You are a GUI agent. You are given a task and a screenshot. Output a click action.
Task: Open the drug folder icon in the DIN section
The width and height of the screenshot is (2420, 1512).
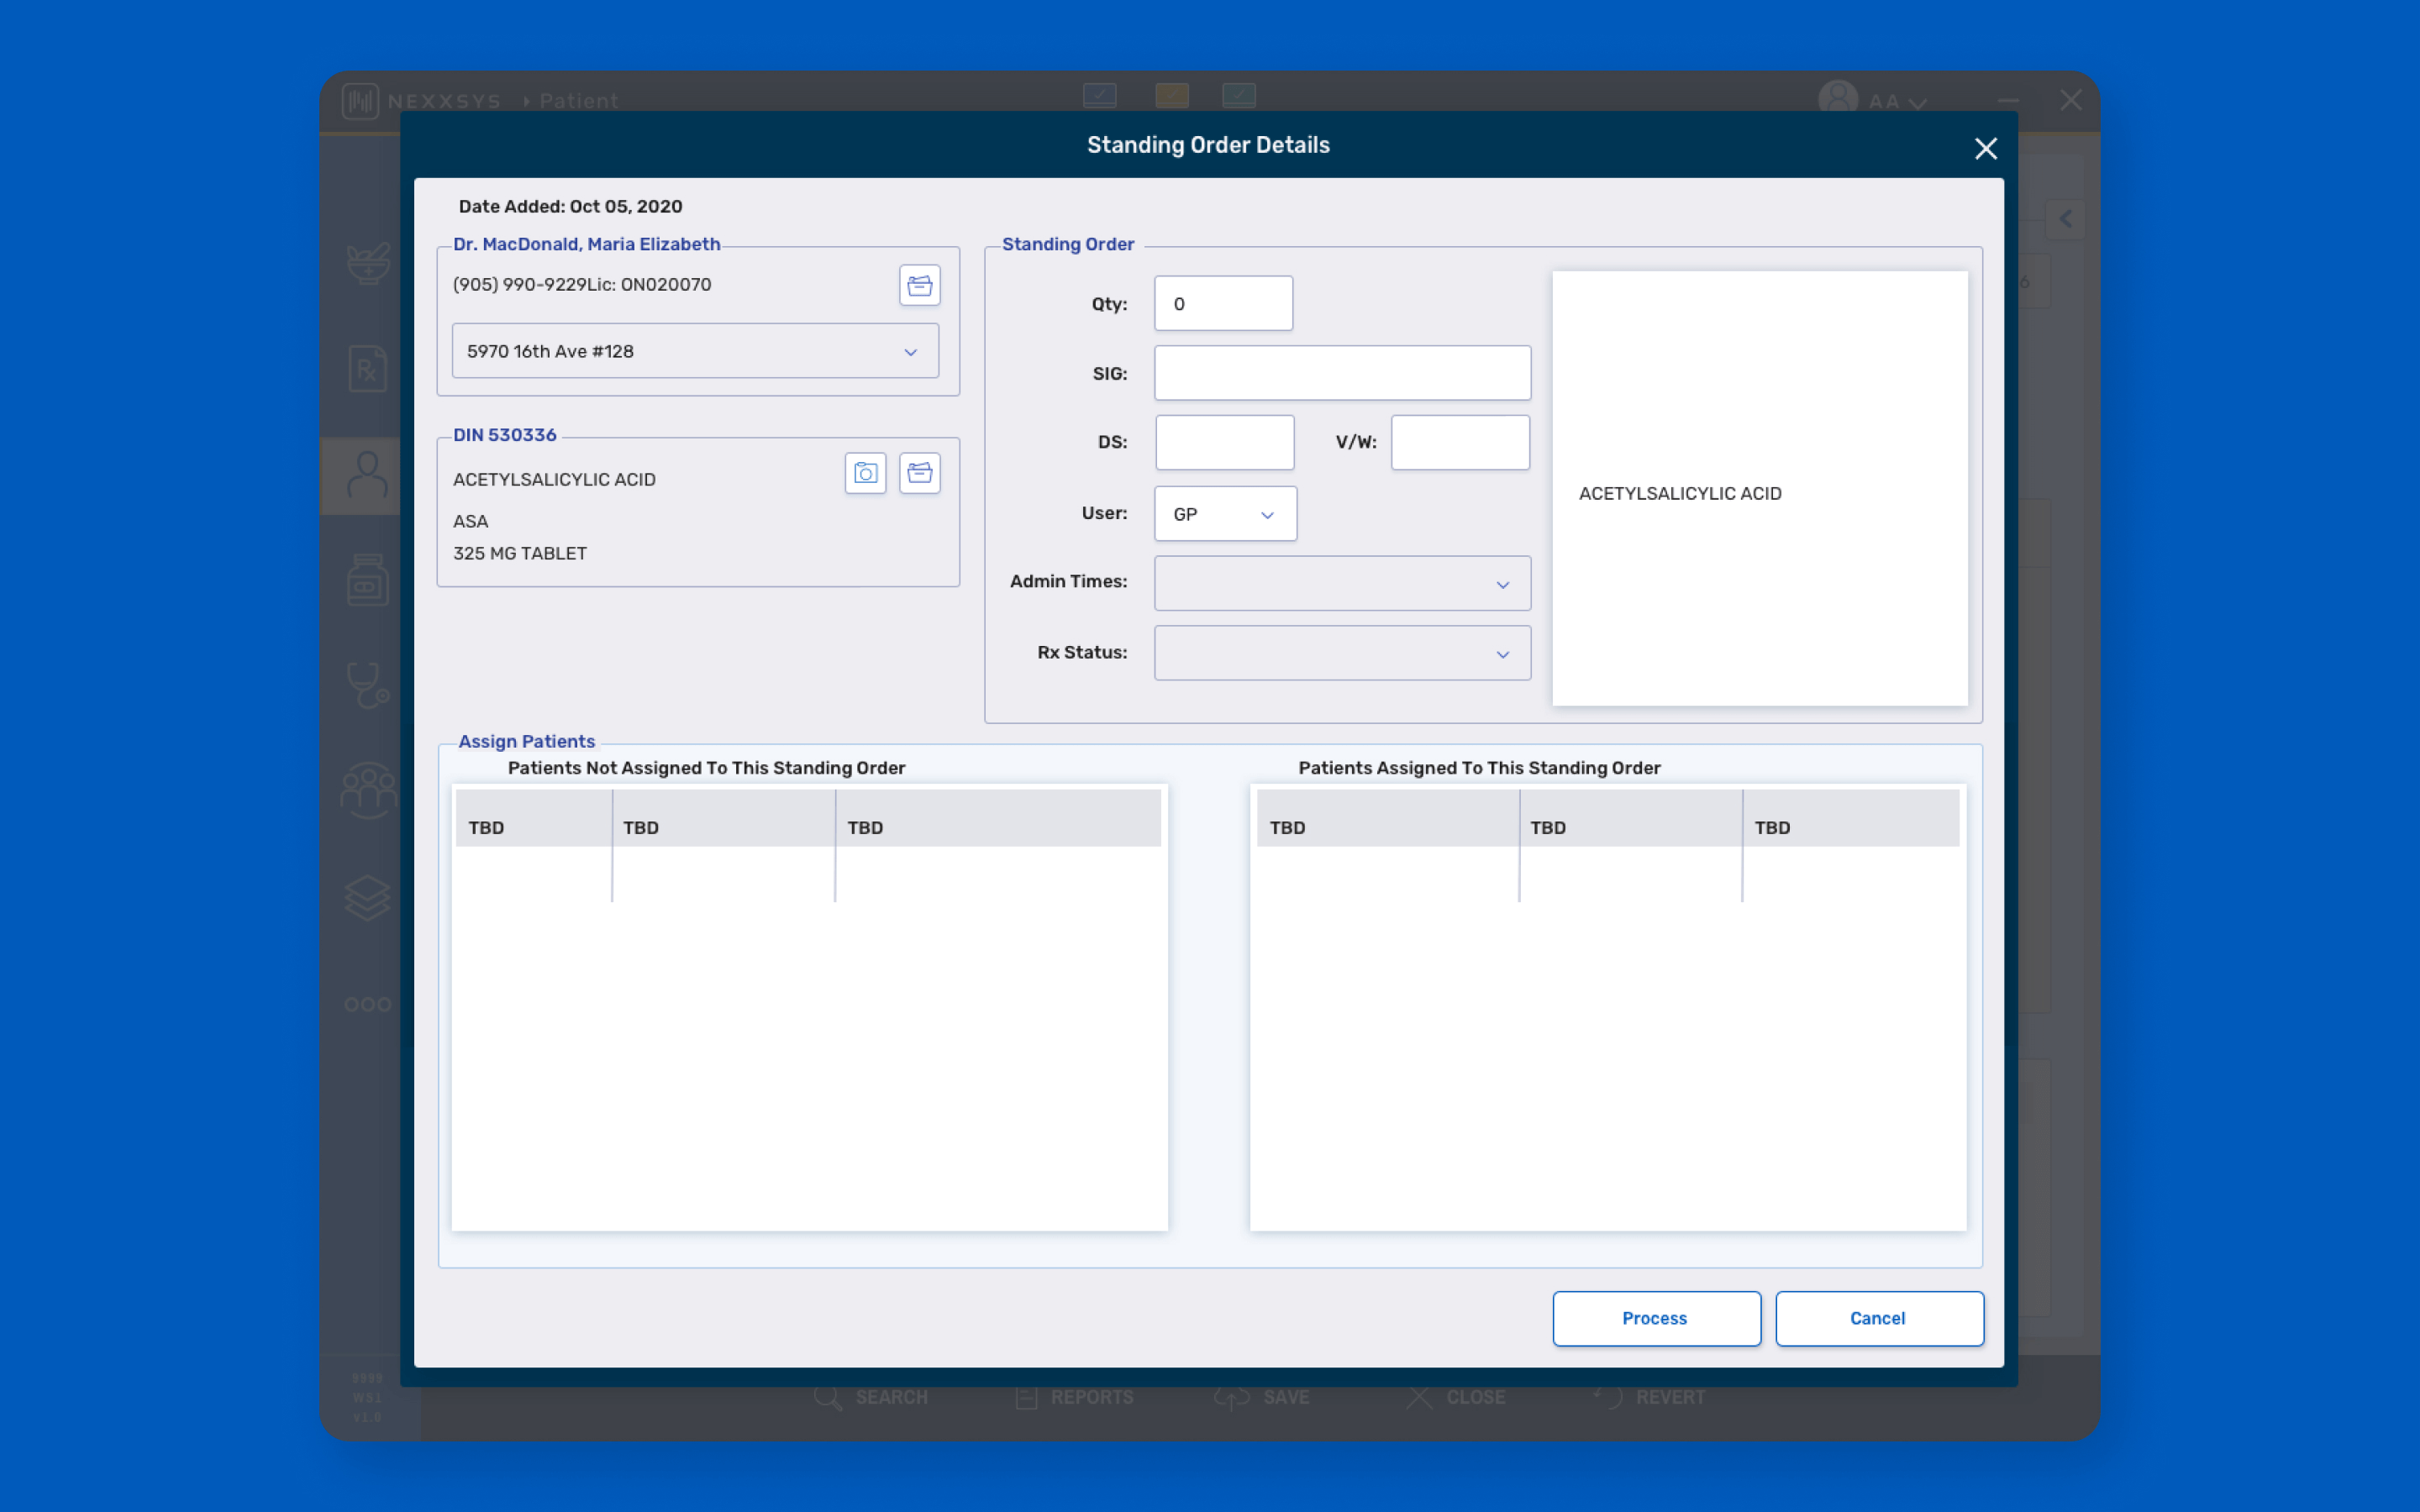click(x=919, y=473)
